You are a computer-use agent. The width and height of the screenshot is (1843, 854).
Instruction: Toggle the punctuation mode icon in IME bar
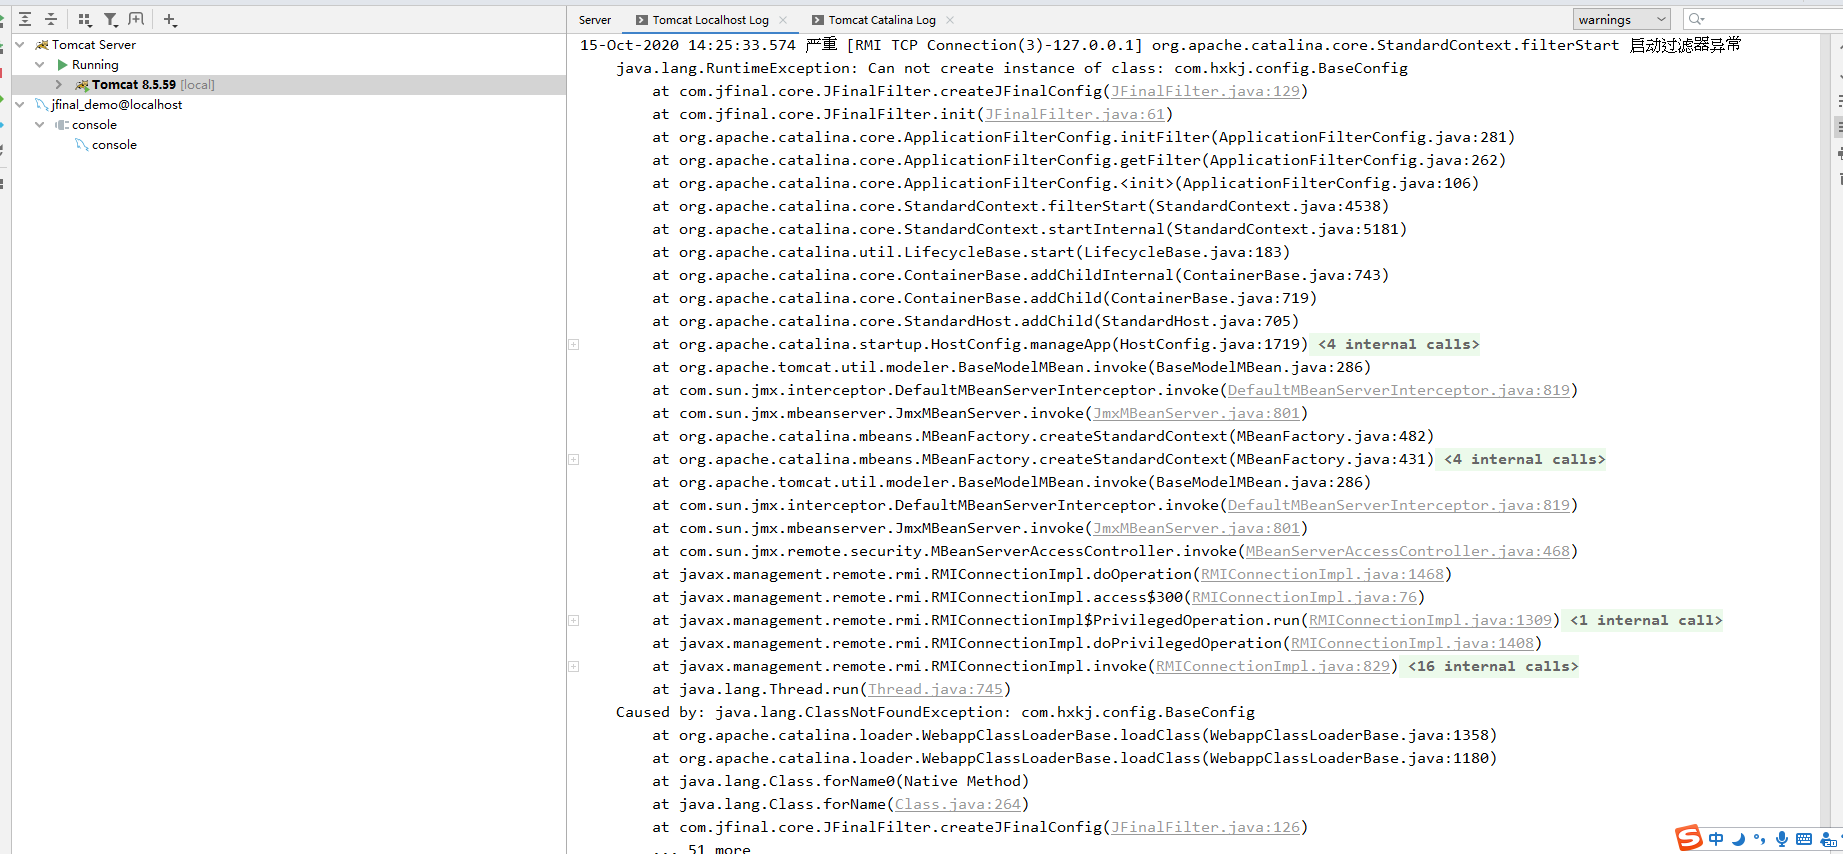pos(1760,839)
